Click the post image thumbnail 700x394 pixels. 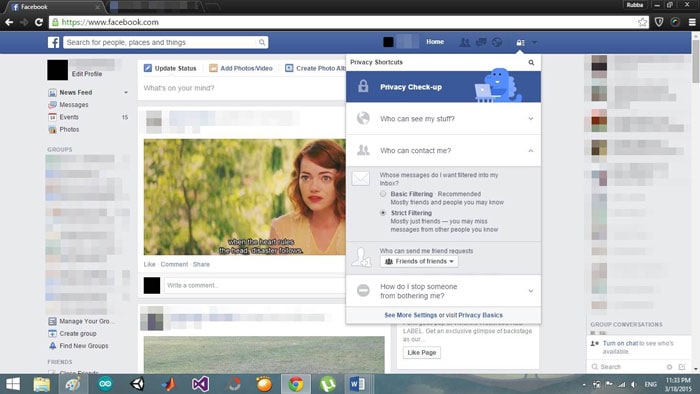tap(245, 197)
